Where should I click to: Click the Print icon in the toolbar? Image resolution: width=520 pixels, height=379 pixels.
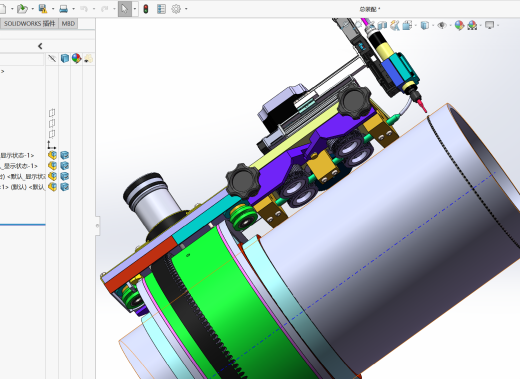tap(63, 9)
